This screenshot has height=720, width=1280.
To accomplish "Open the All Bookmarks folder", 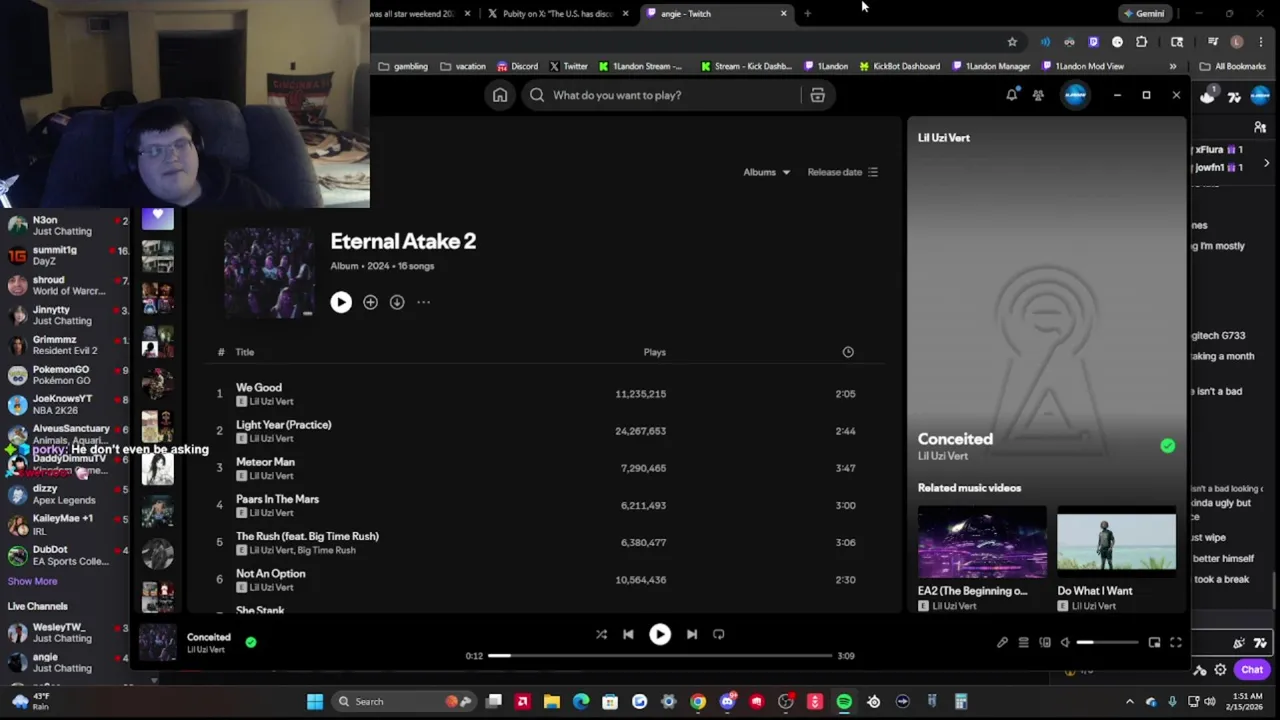I will click(1233, 66).
